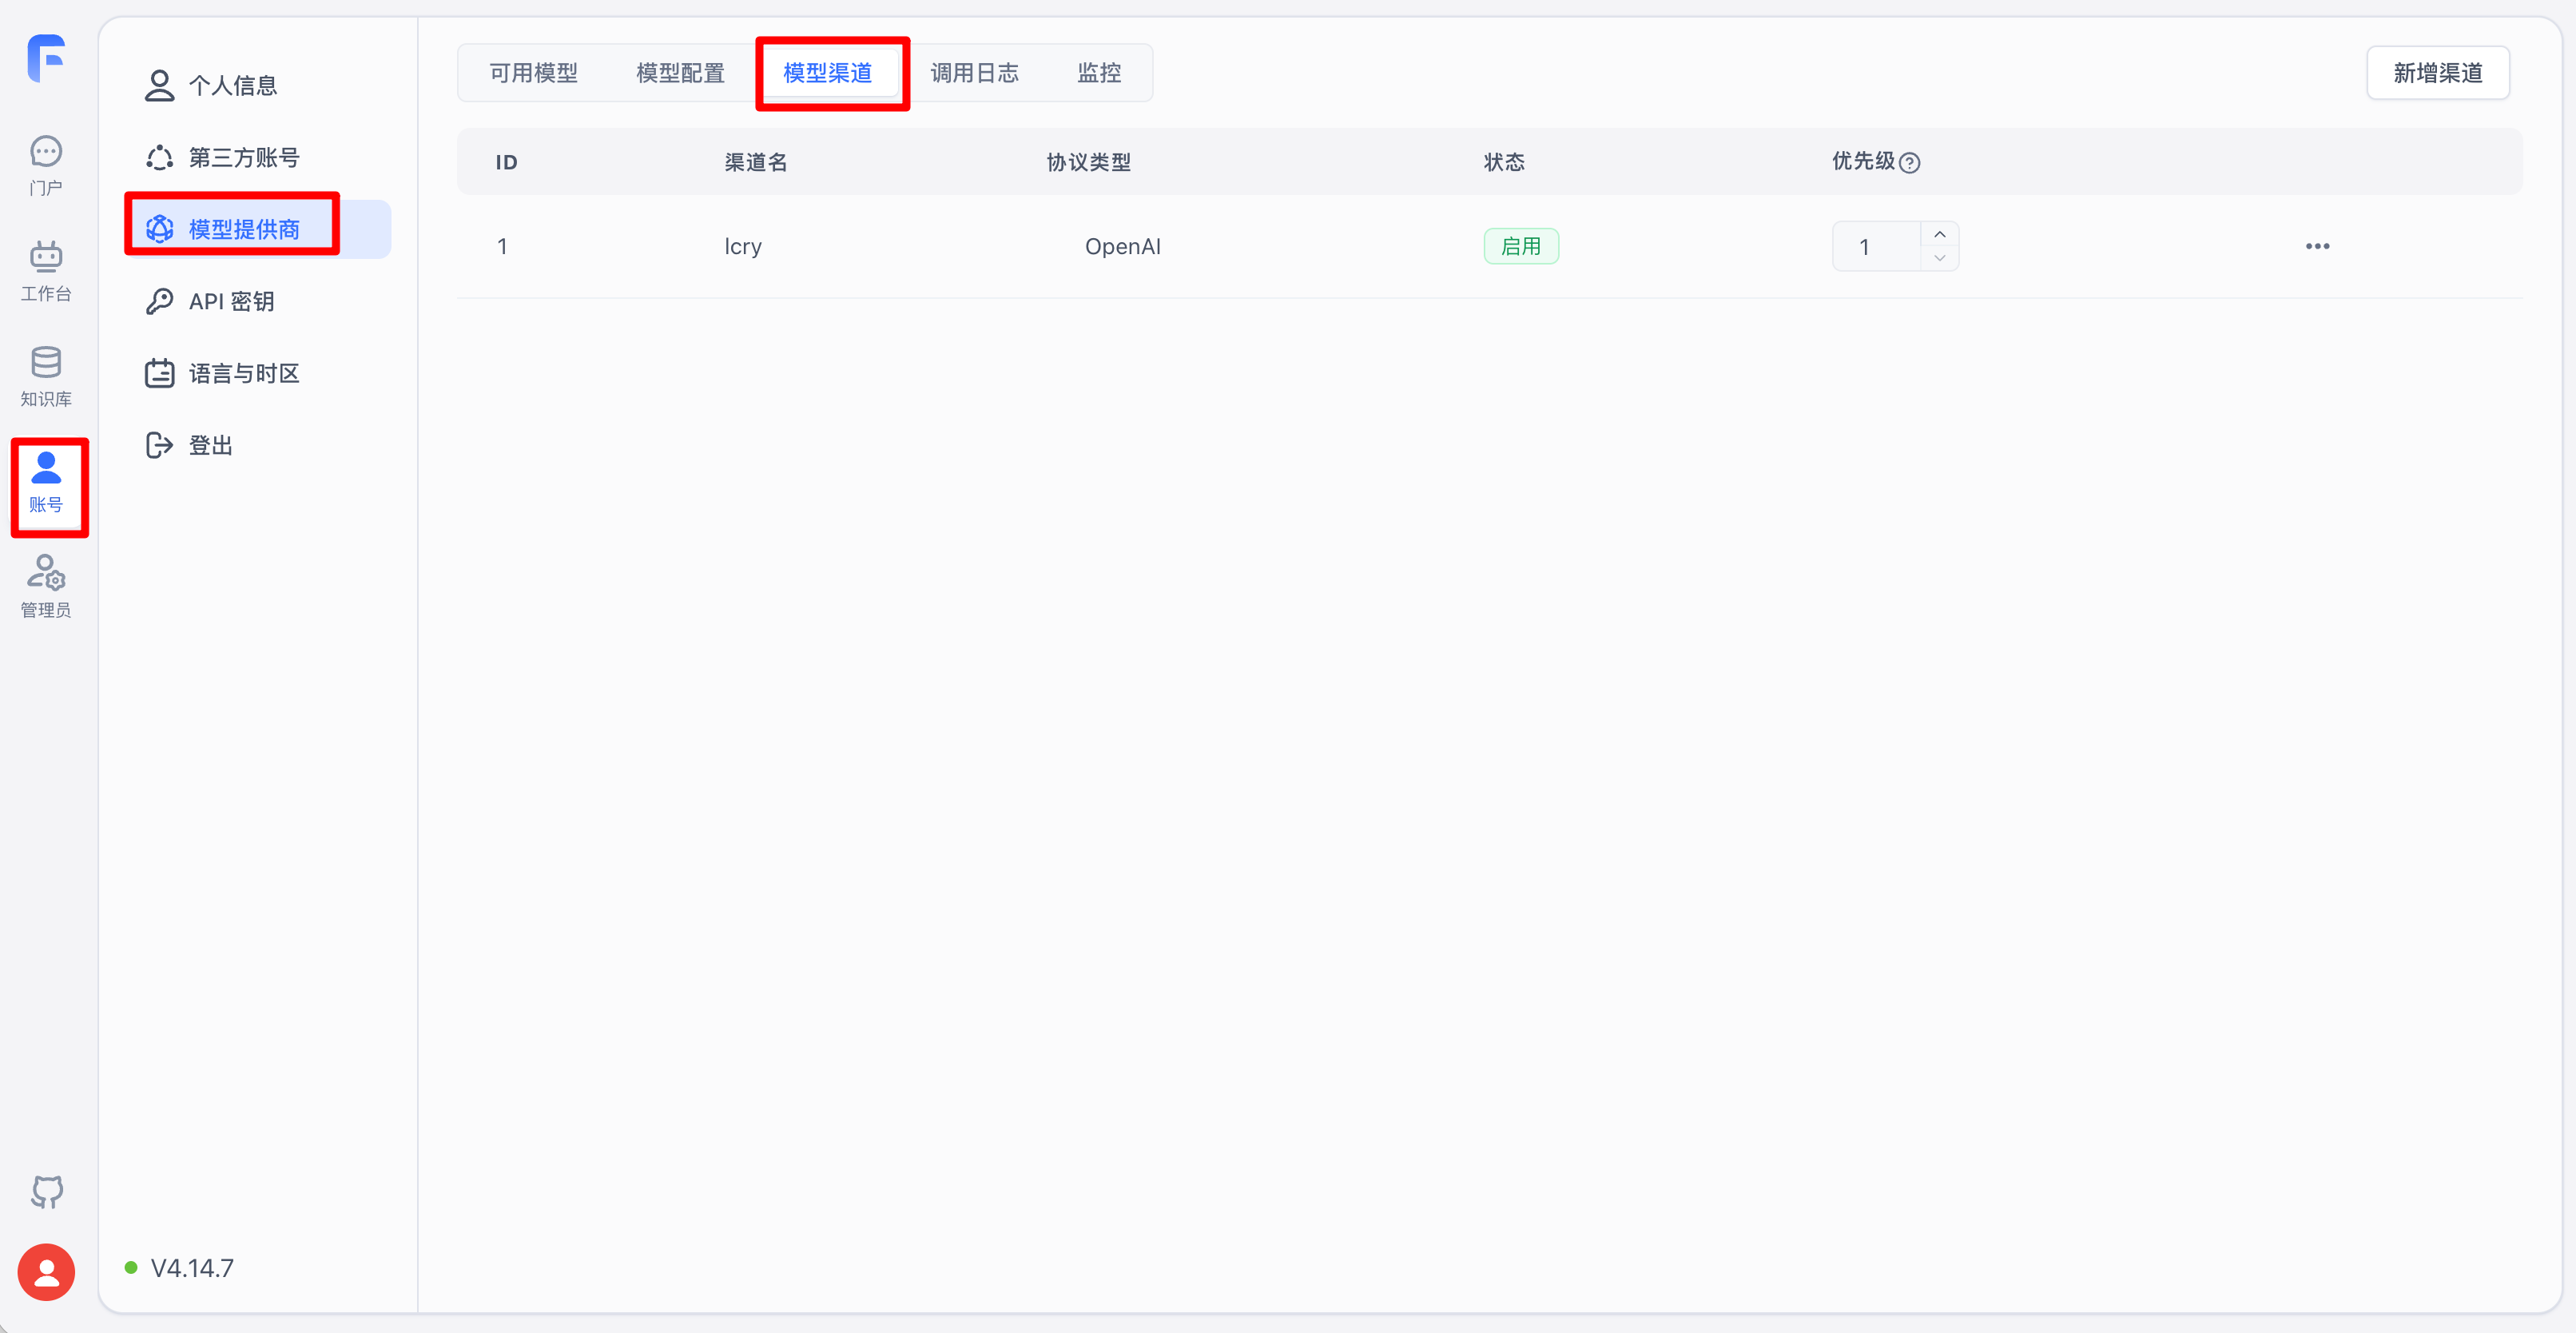Image resolution: width=2576 pixels, height=1333 pixels.
Task: Select the 登出 logout option
Action: tap(210, 444)
